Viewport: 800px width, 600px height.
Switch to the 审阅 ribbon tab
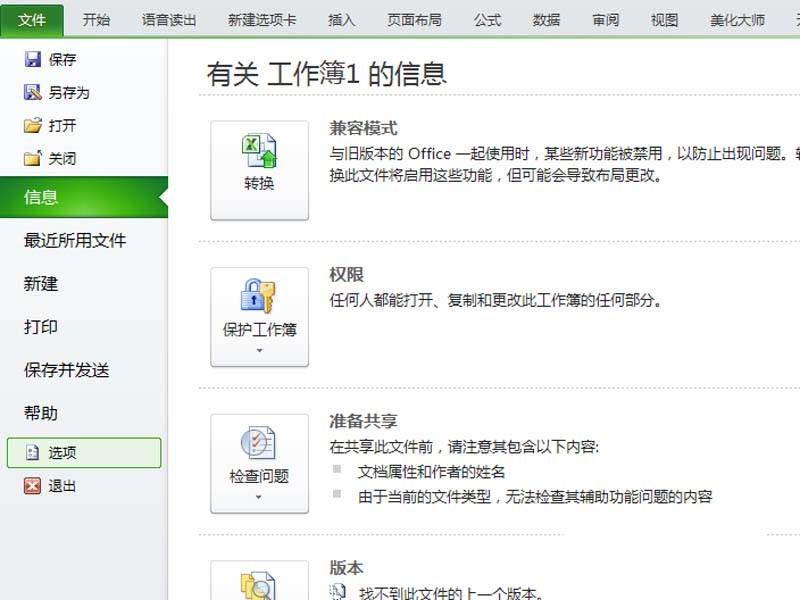[x=605, y=18]
